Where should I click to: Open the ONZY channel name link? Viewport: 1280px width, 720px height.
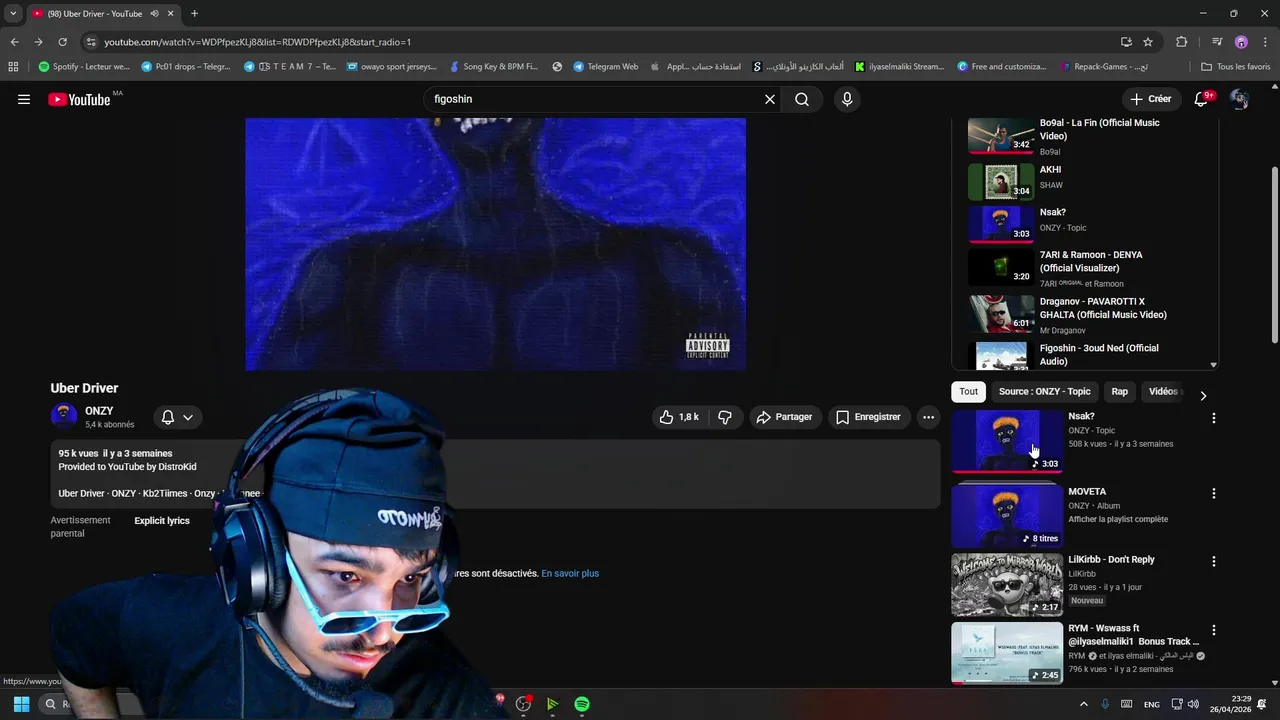coord(99,411)
